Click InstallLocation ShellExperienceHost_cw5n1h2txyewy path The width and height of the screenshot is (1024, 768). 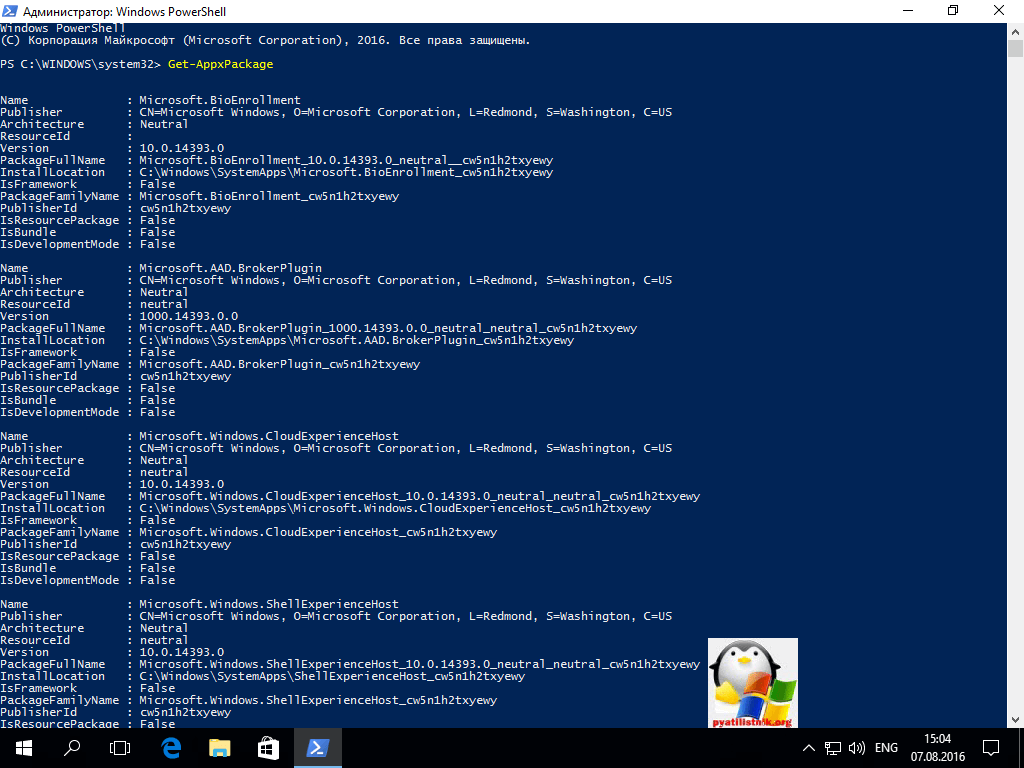pyautogui.click(x=332, y=676)
